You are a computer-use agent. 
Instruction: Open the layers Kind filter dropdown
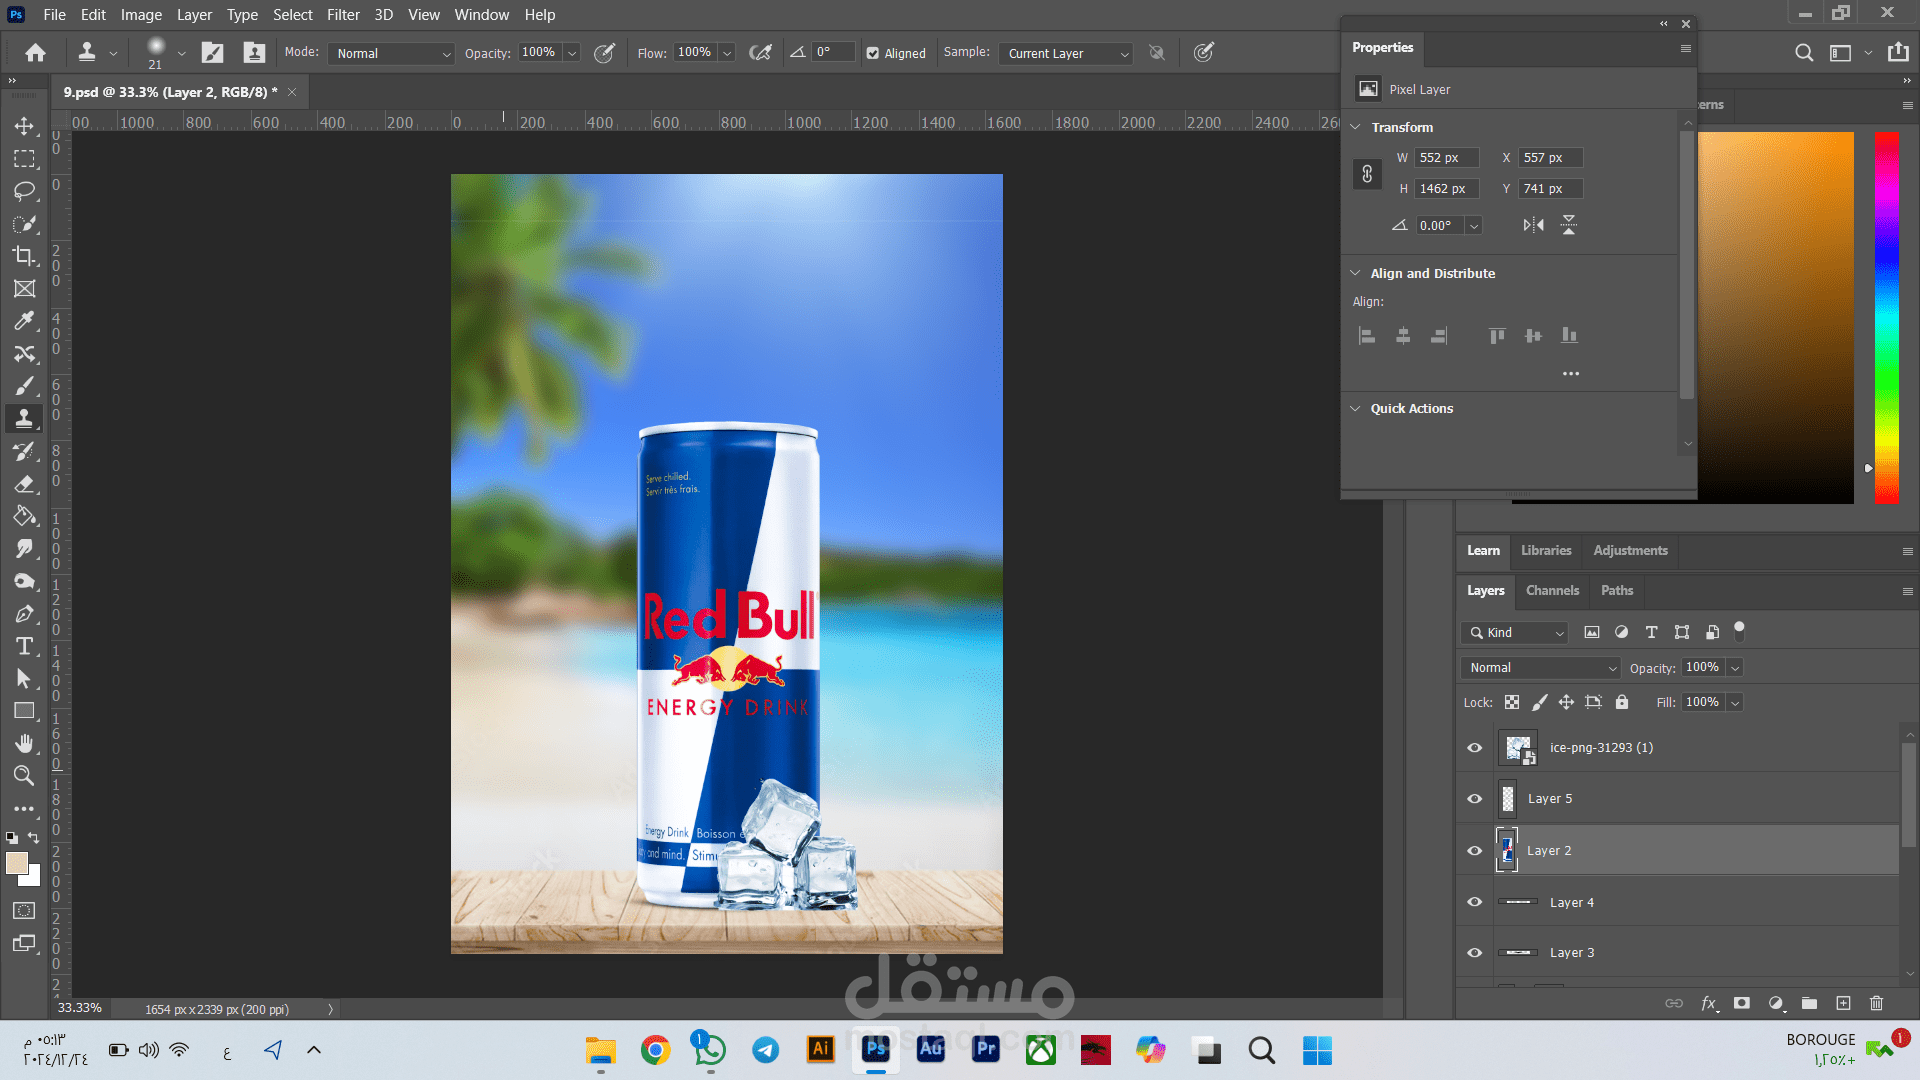click(x=1514, y=633)
